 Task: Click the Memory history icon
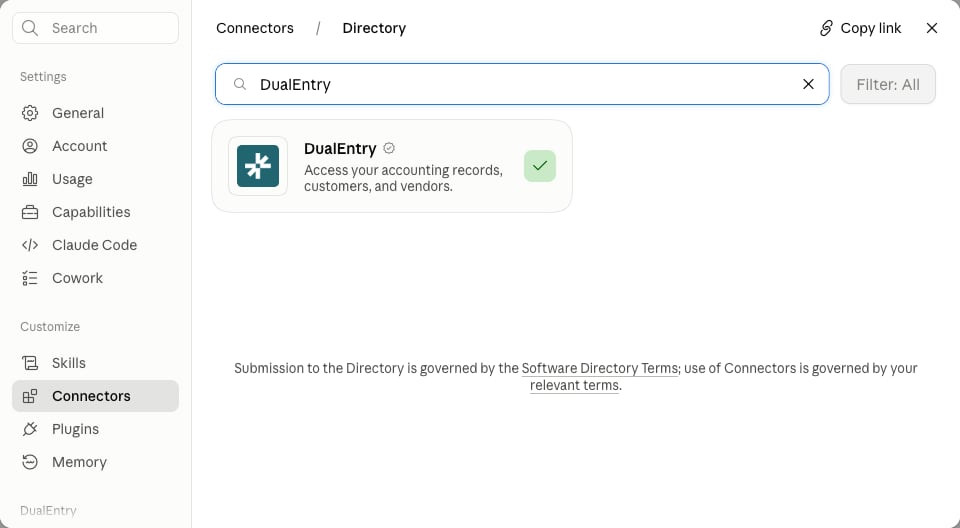click(x=29, y=462)
